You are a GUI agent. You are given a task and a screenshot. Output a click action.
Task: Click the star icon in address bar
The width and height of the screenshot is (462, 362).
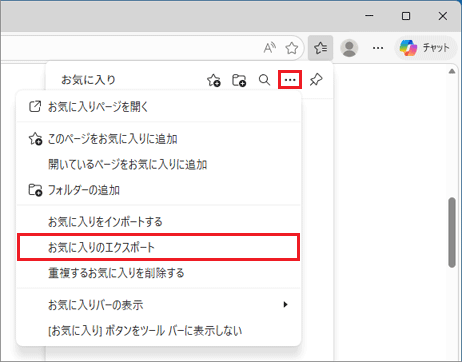click(x=292, y=48)
